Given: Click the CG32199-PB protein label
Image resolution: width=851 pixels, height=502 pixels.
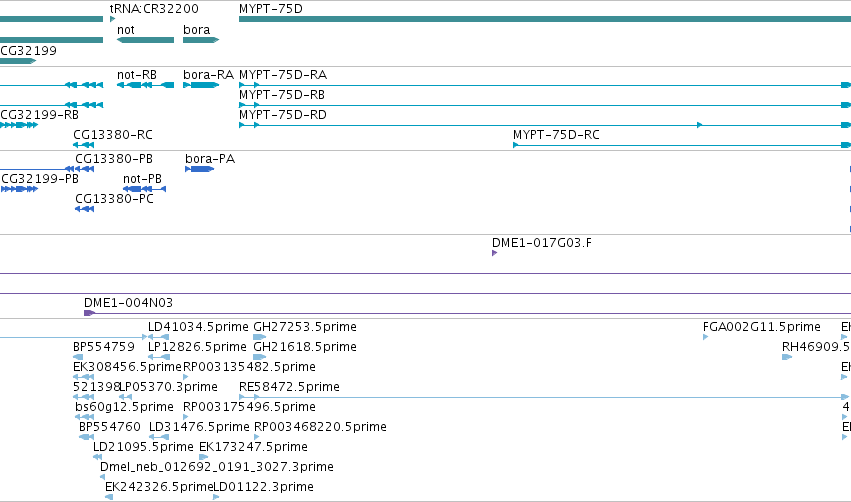Looking at the screenshot, I should (40, 179).
